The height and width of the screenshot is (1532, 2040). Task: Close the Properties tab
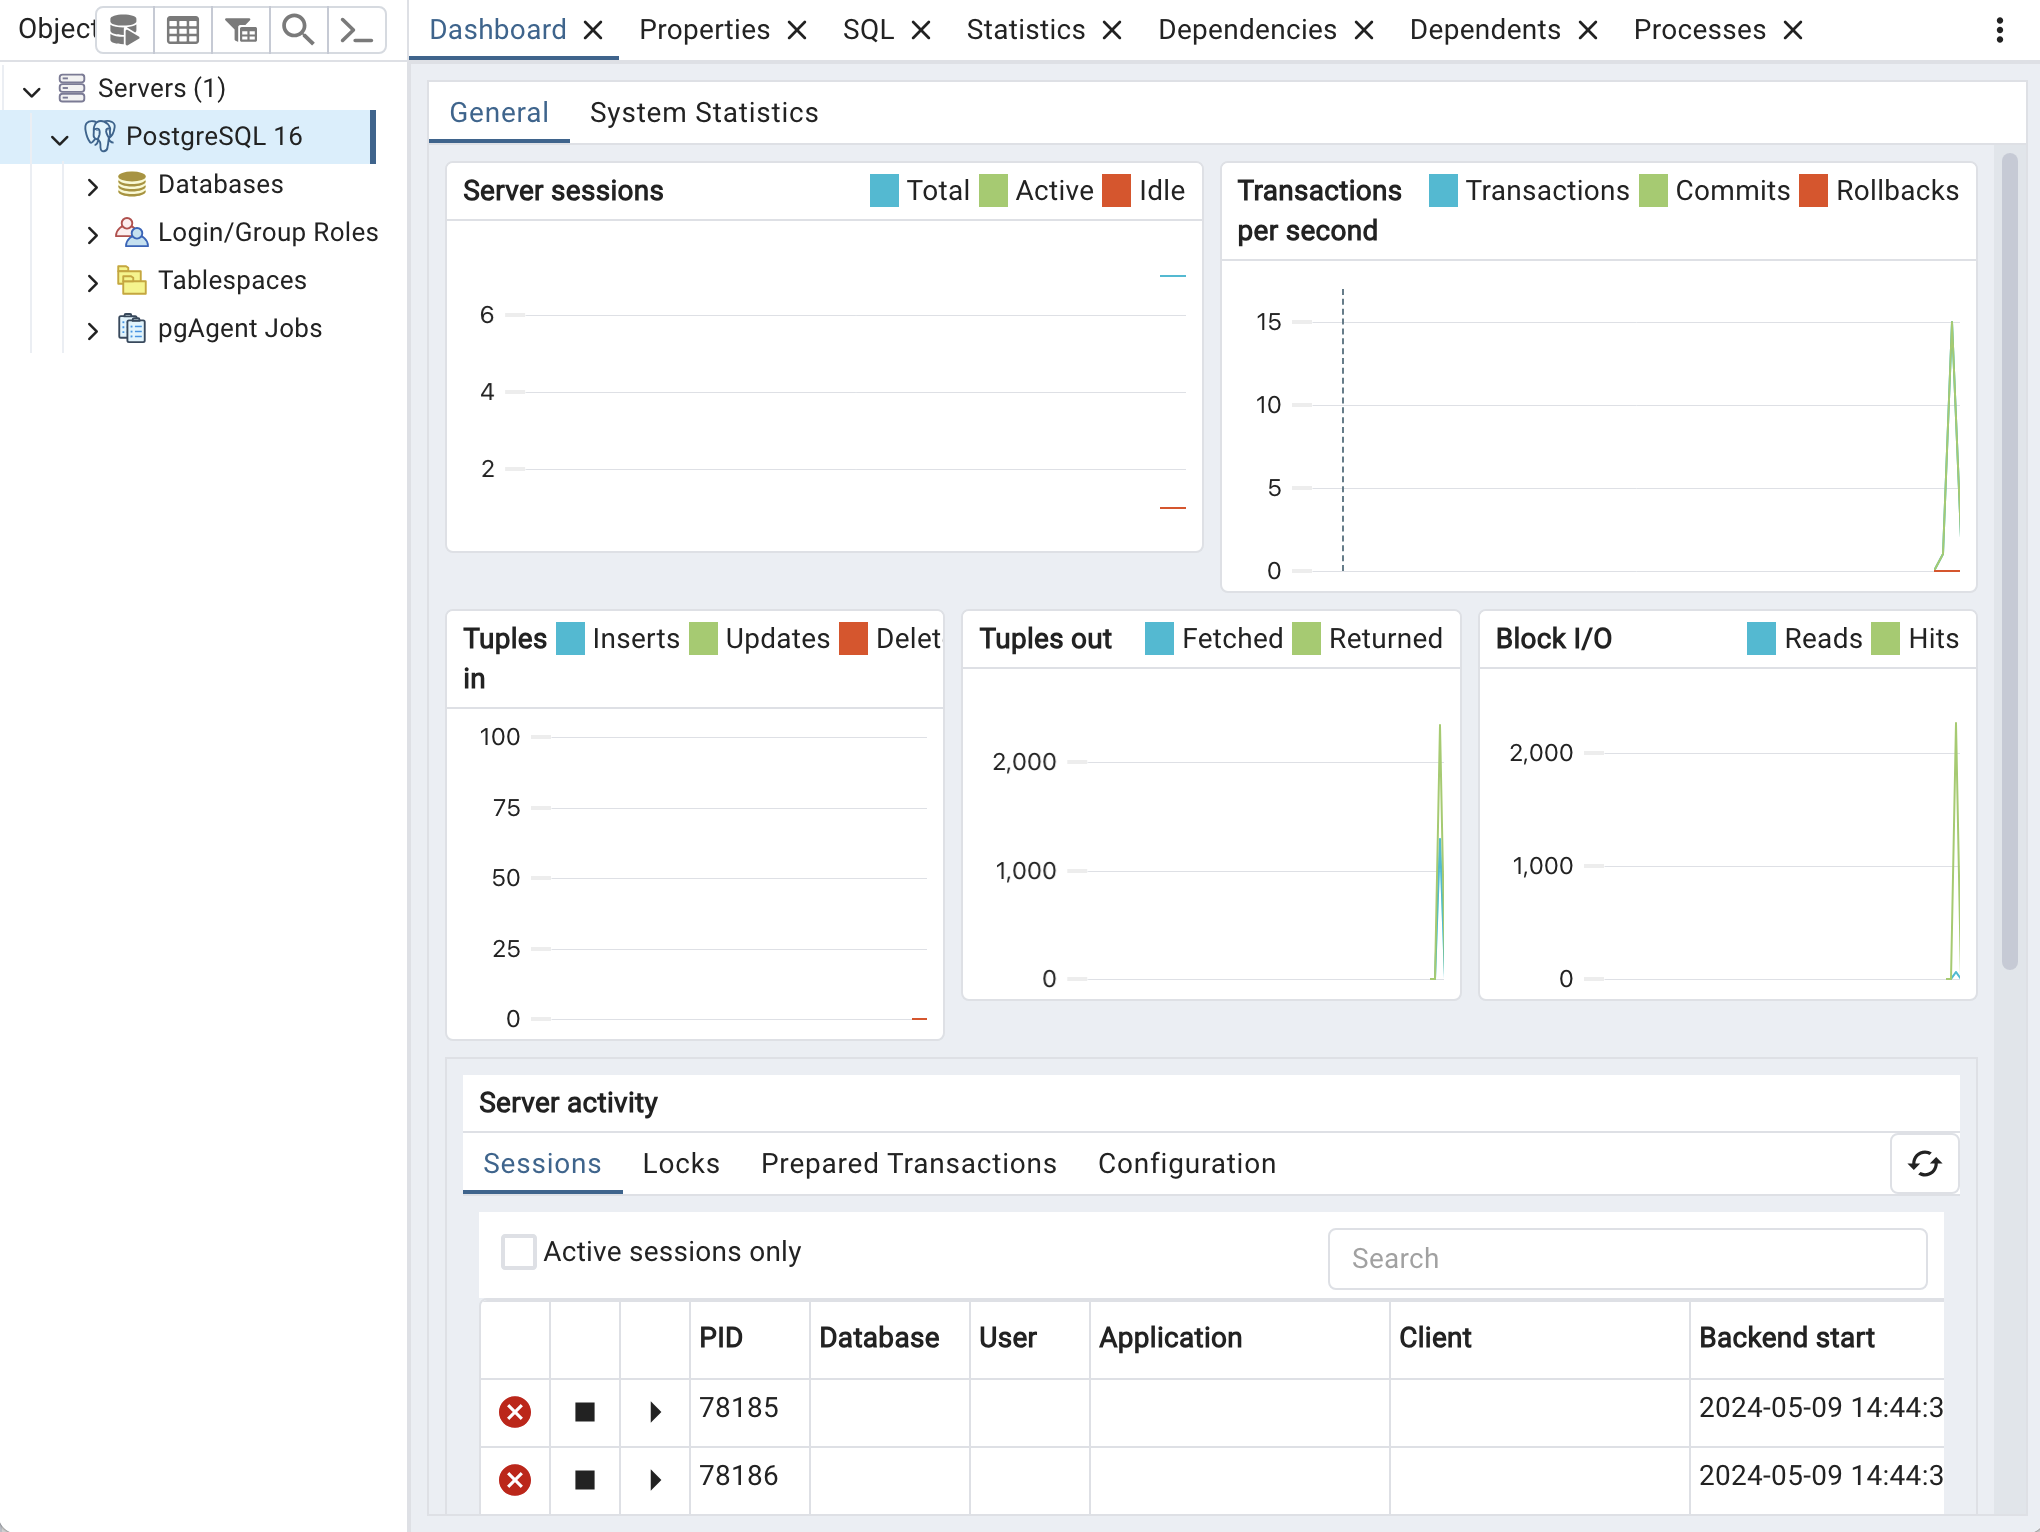pos(797,30)
